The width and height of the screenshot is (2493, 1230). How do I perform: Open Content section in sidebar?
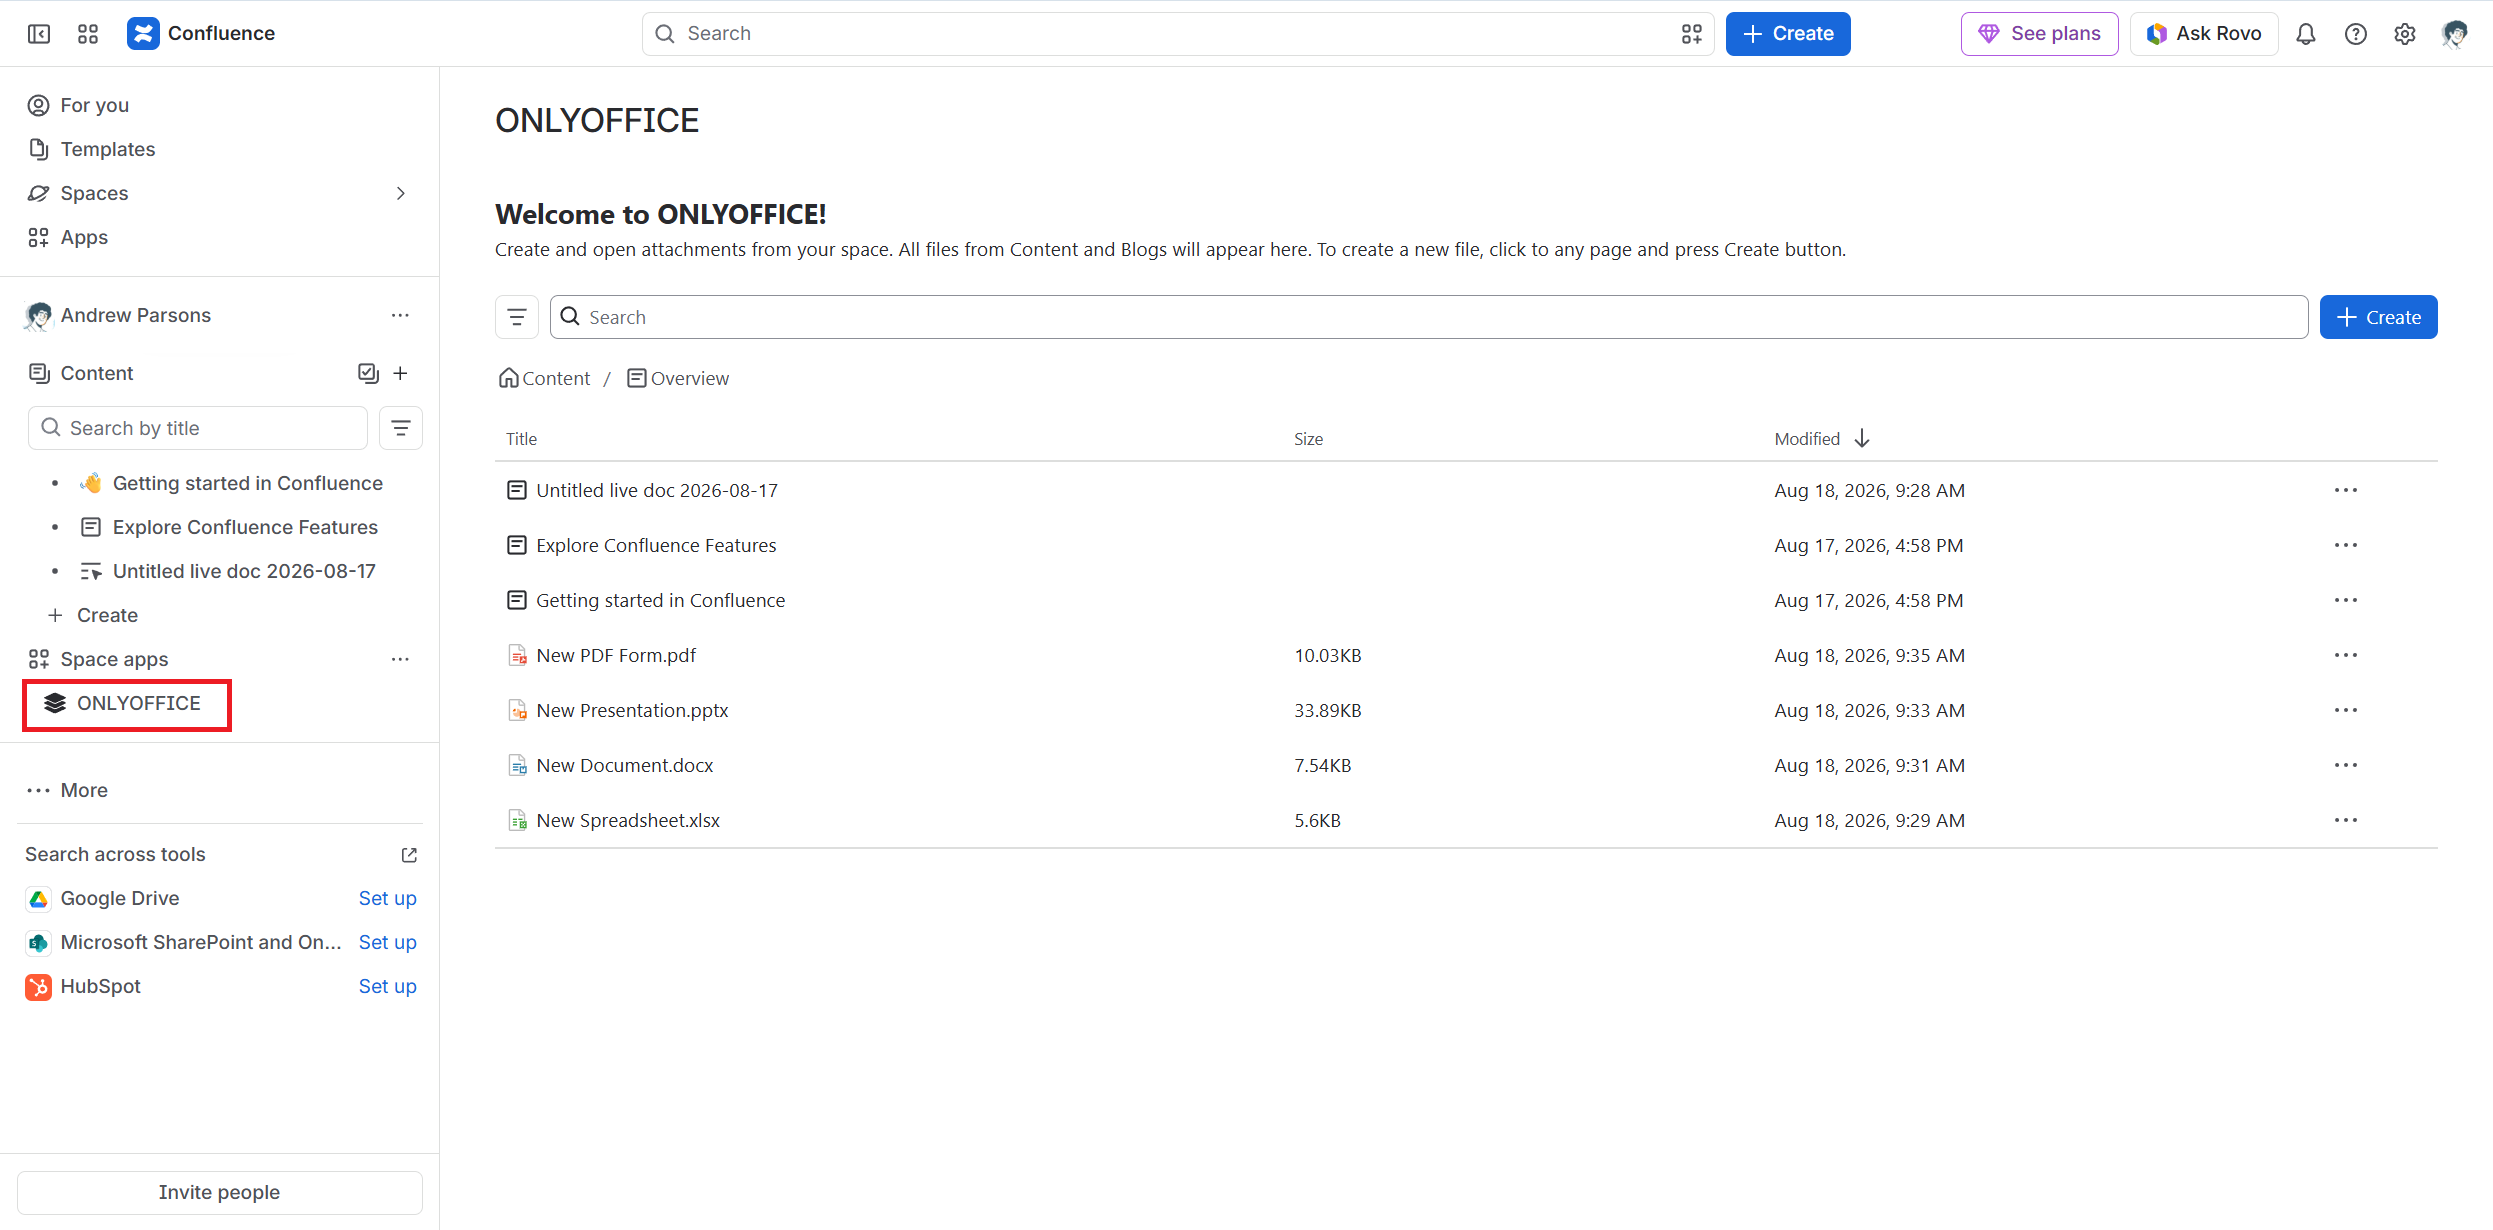tap(96, 373)
